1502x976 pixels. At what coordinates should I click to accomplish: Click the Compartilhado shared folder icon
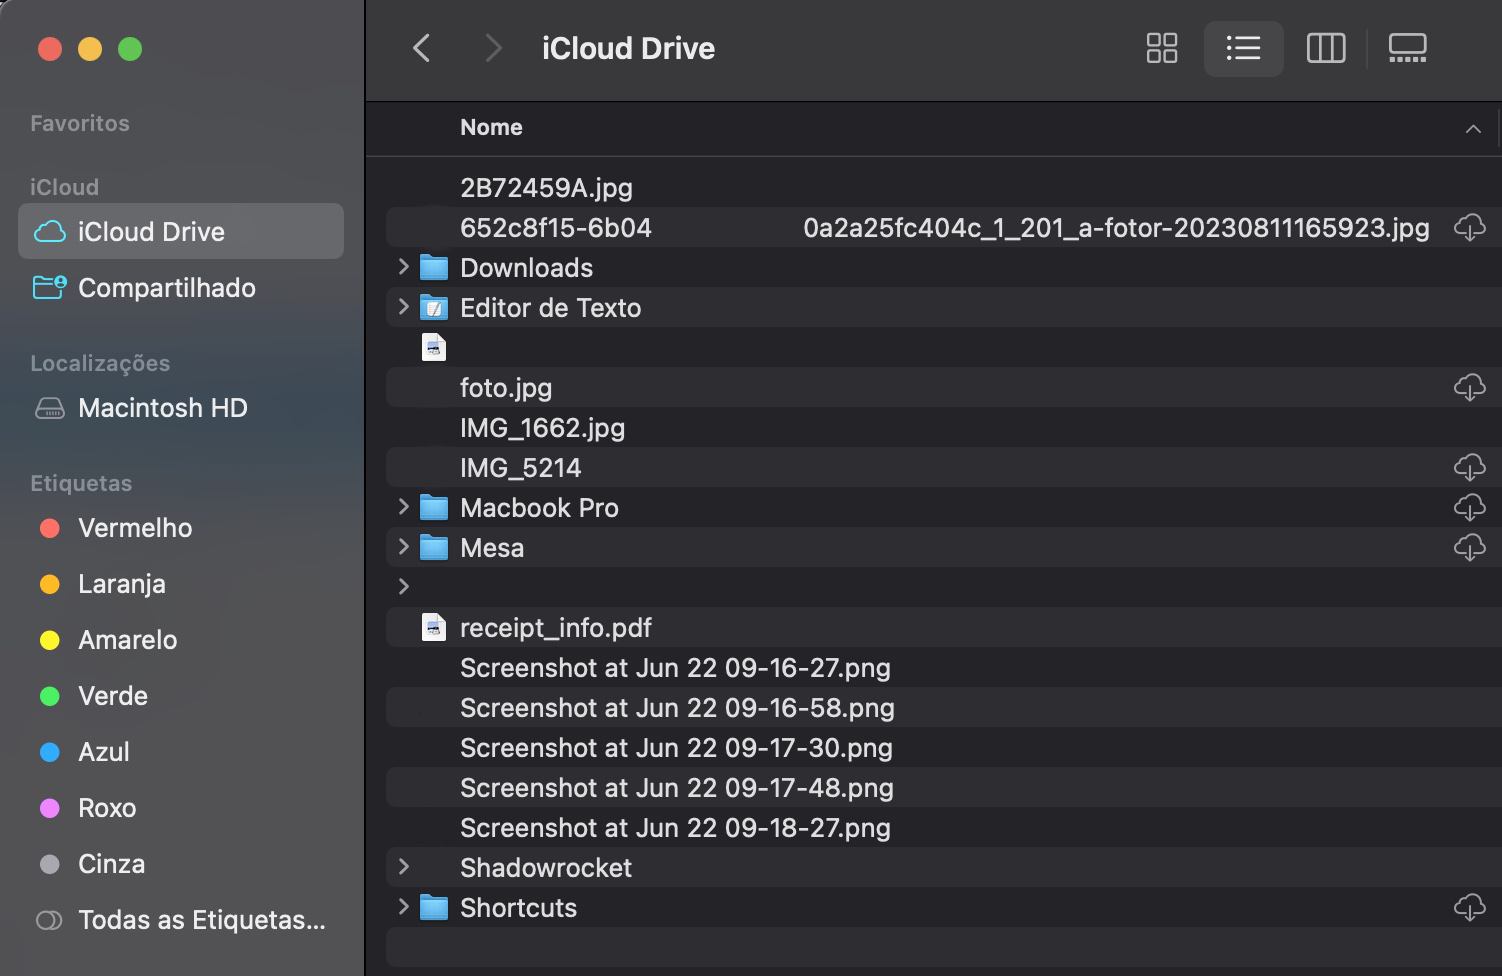(x=50, y=288)
